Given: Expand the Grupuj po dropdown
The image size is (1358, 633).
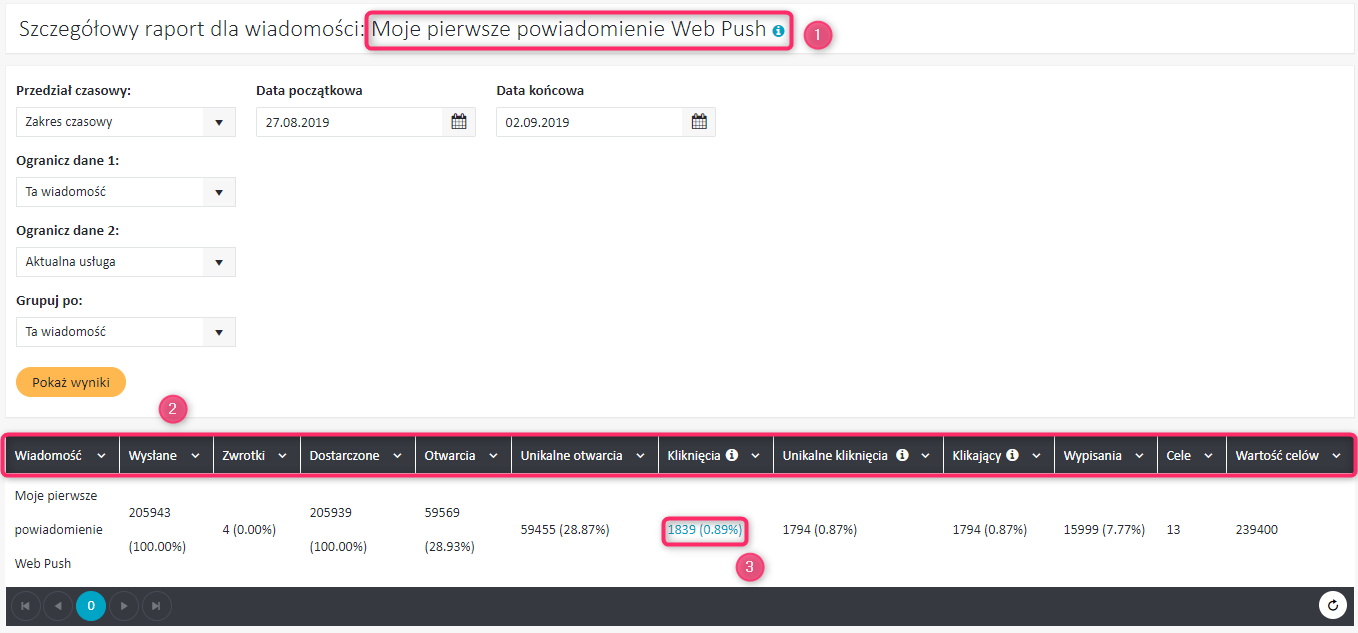Looking at the screenshot, I should (x=219, y=332).
